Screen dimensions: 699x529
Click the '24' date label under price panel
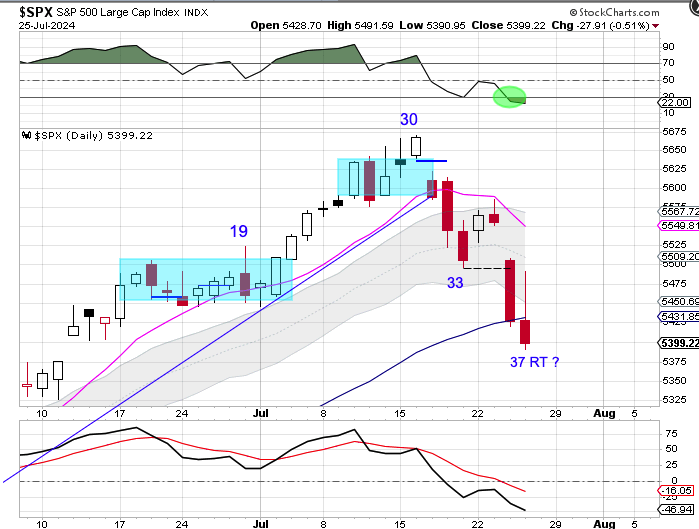pos(181,414)
